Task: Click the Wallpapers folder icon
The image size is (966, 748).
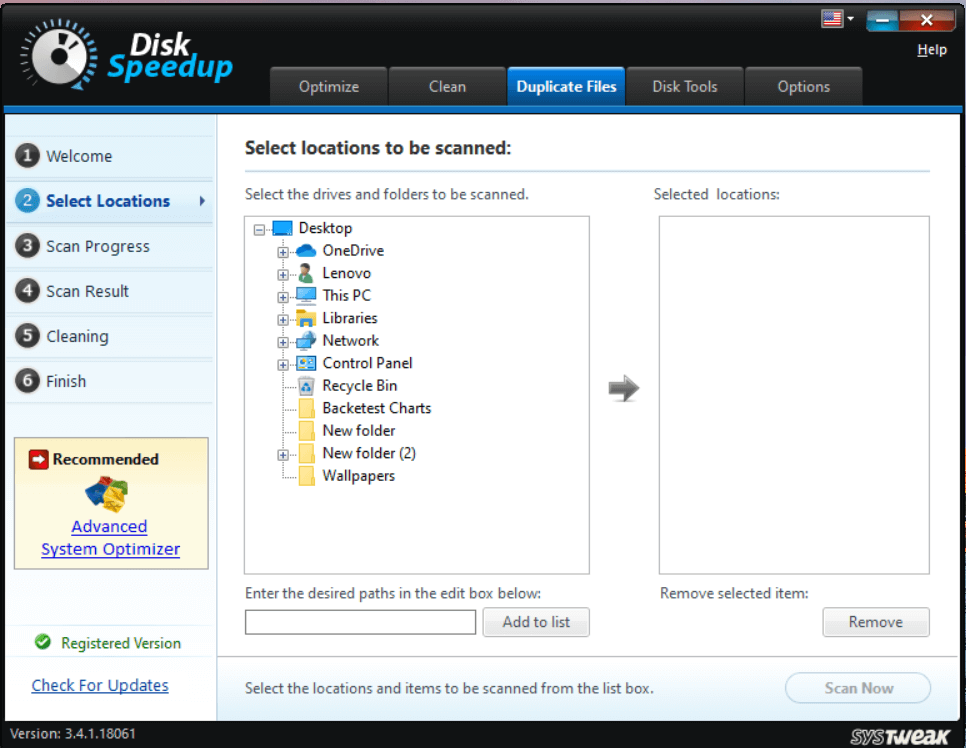Action: point(306,476)
